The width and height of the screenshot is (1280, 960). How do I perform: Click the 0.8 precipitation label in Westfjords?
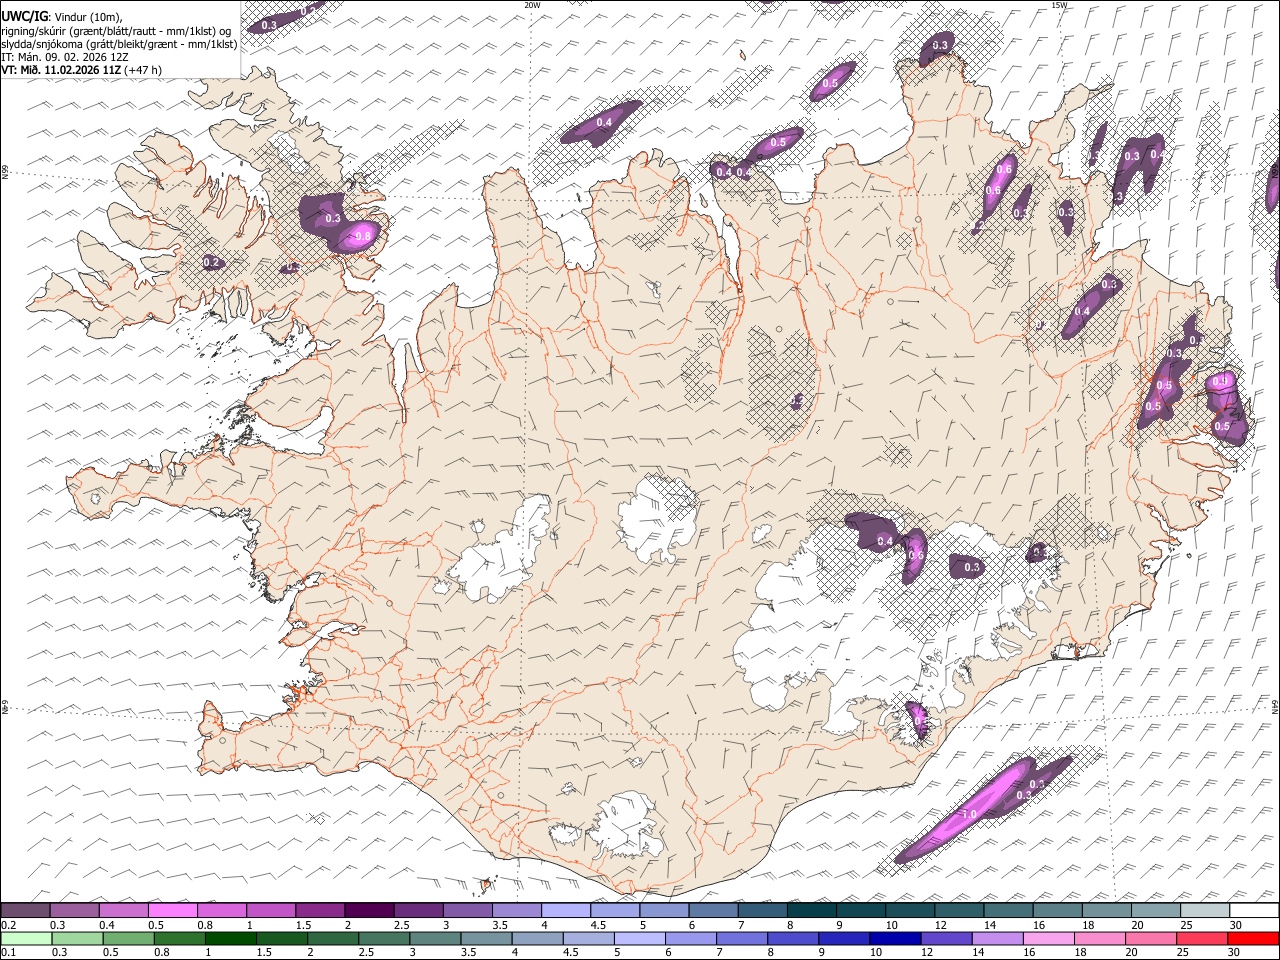point(363,236)
